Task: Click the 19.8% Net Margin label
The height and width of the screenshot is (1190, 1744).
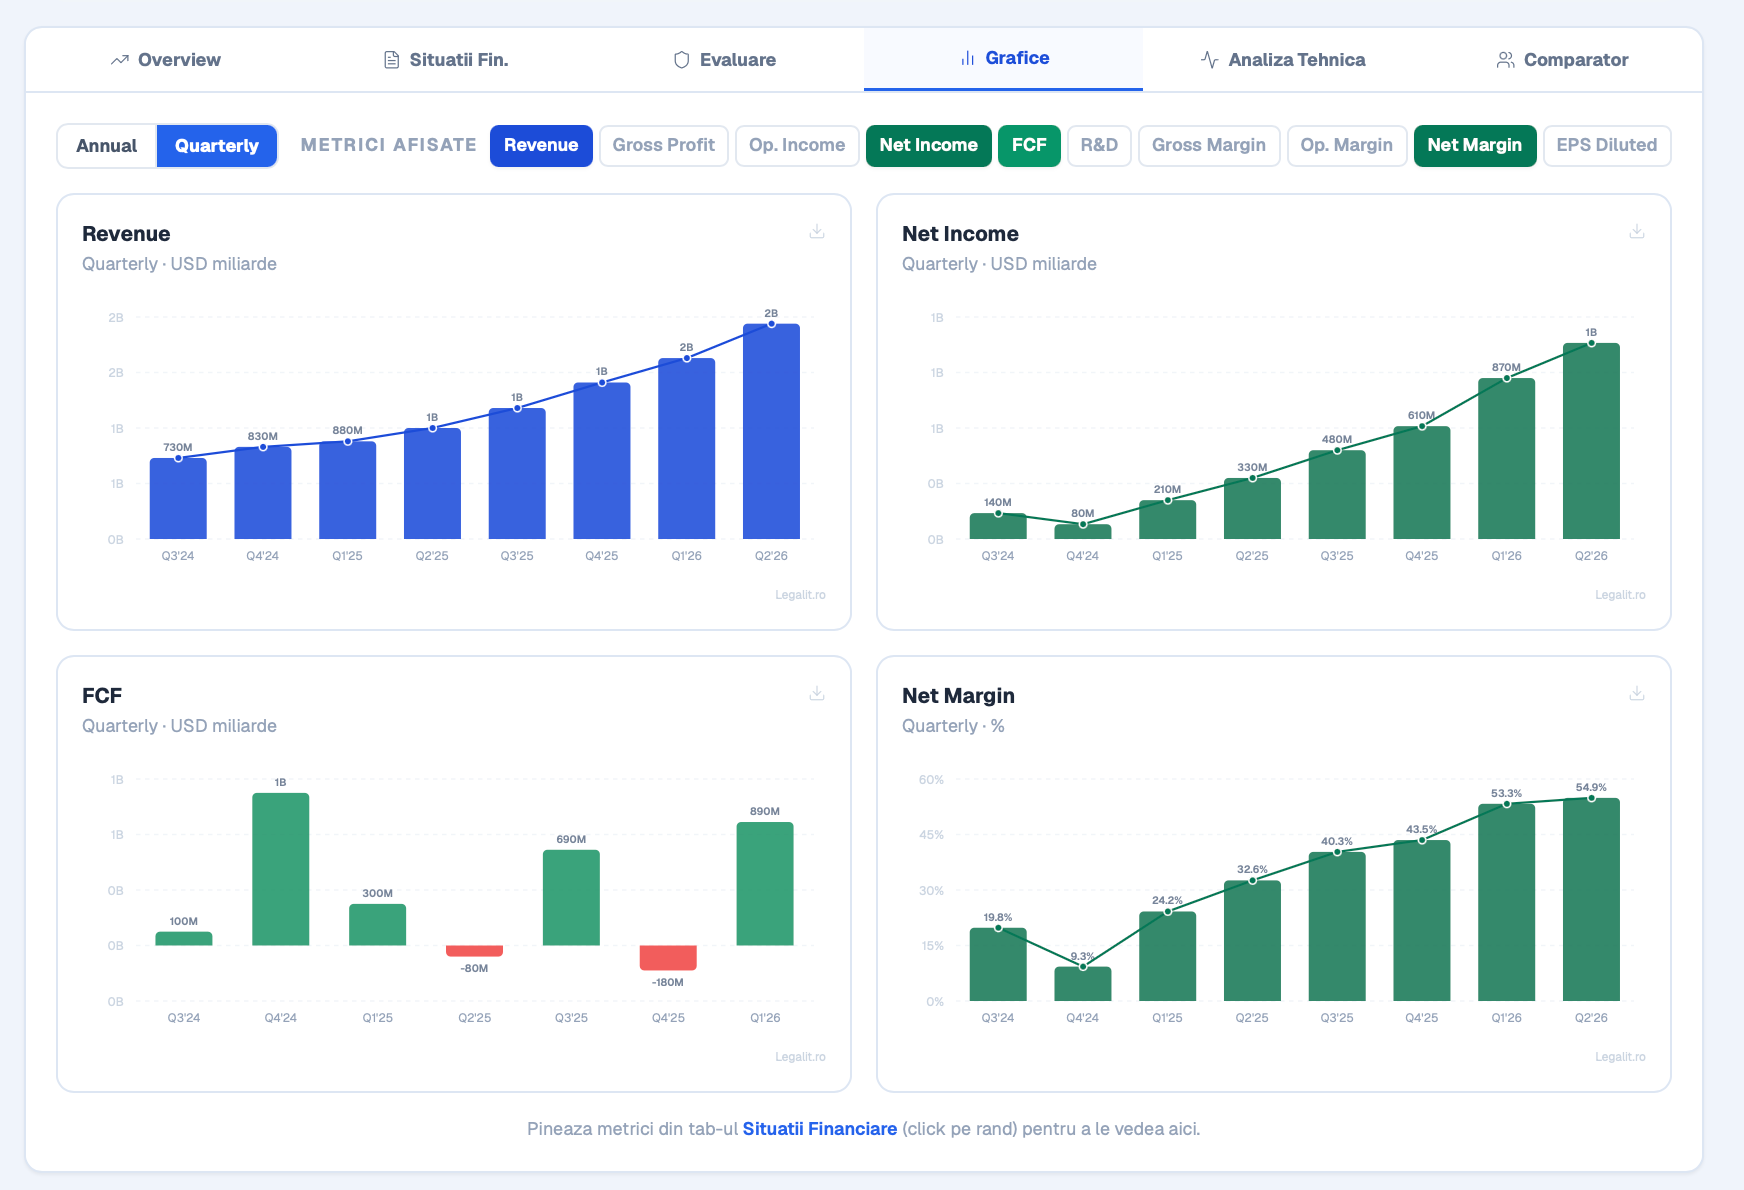Action: point(997,918)
